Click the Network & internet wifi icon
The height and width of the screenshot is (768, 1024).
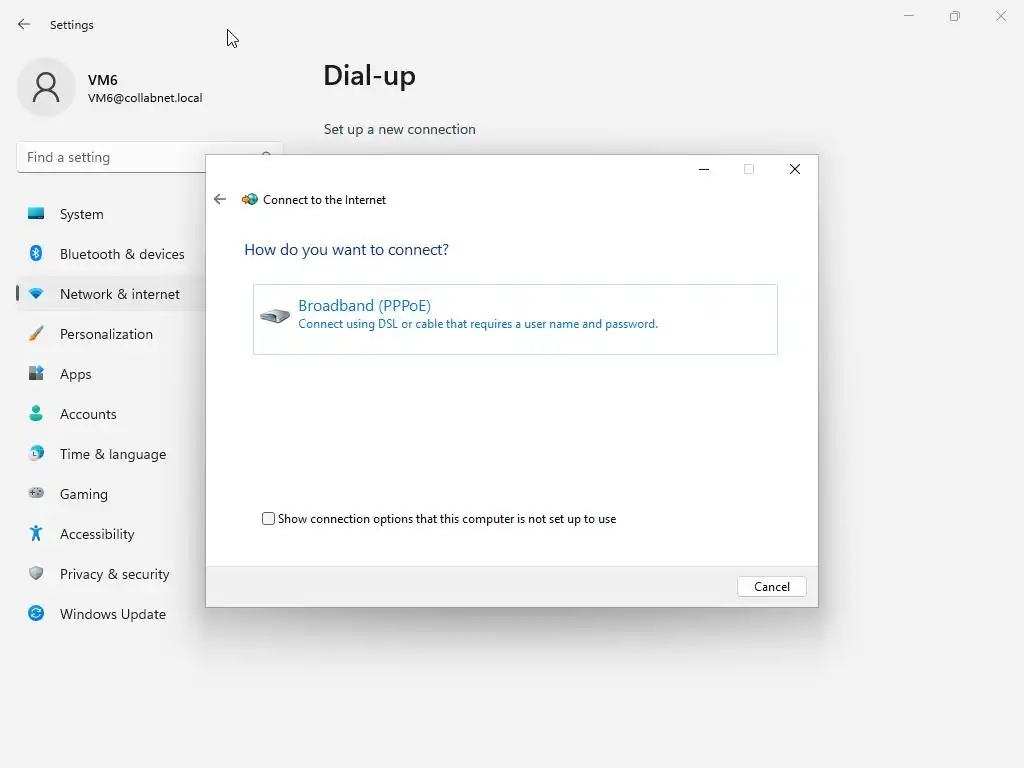click(x=36, y=294)
